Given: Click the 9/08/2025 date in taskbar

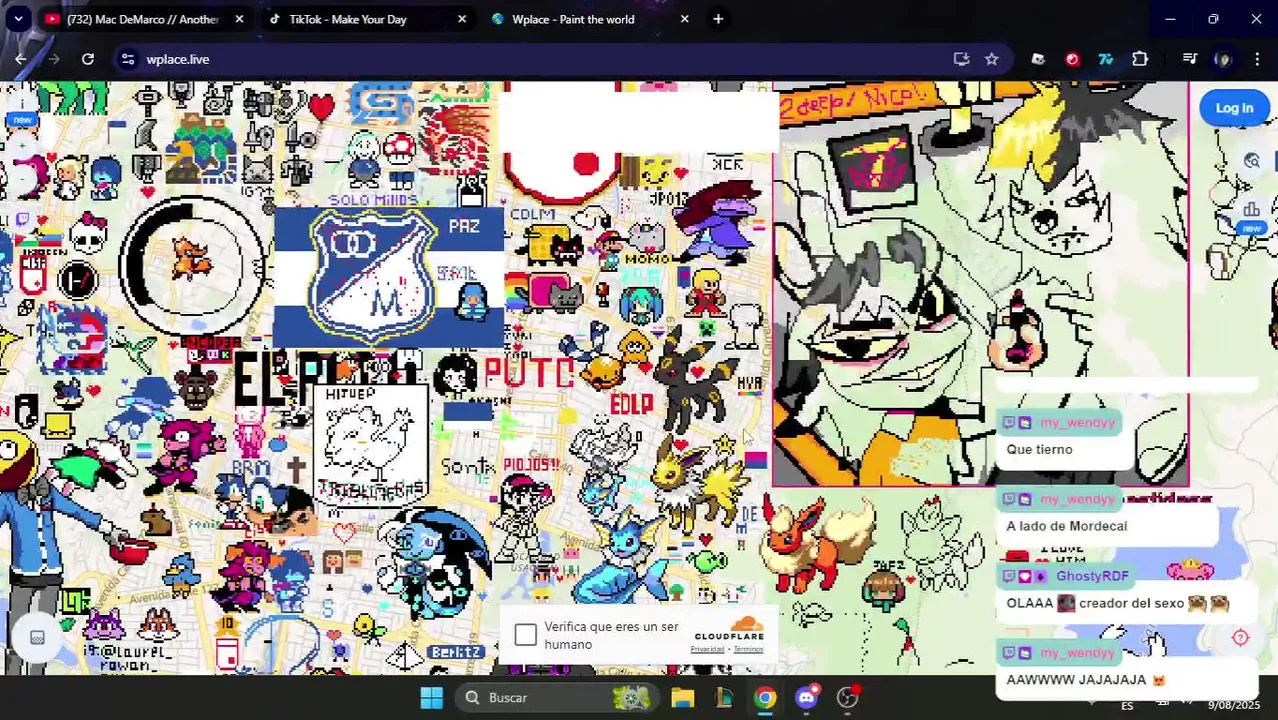Looking at the screenshot, I should coord(1234,705).
